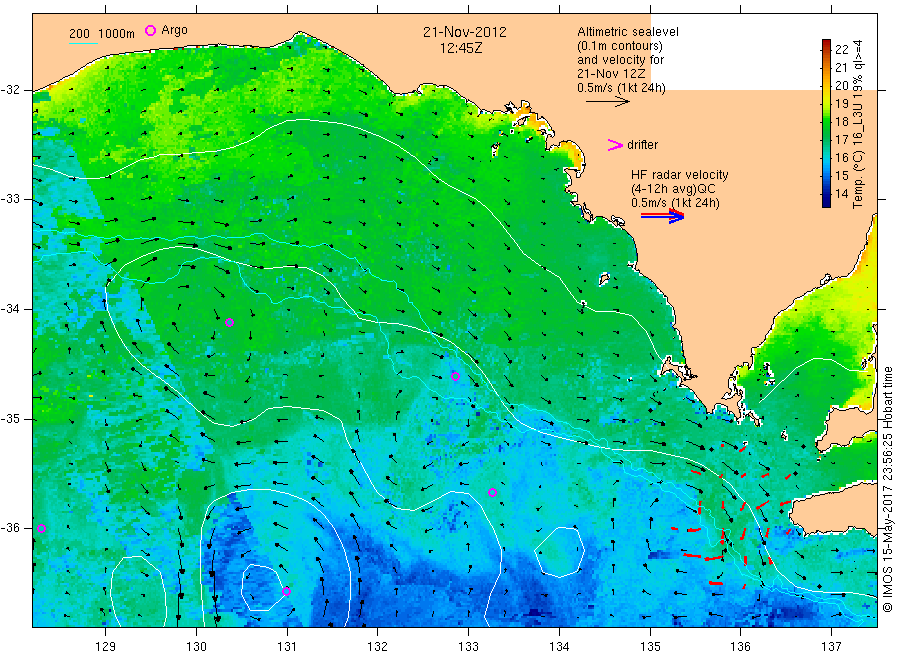Screen dimensions: 900x660
Task: Click the "HF radar velocity" label
Action: [680, 175]
